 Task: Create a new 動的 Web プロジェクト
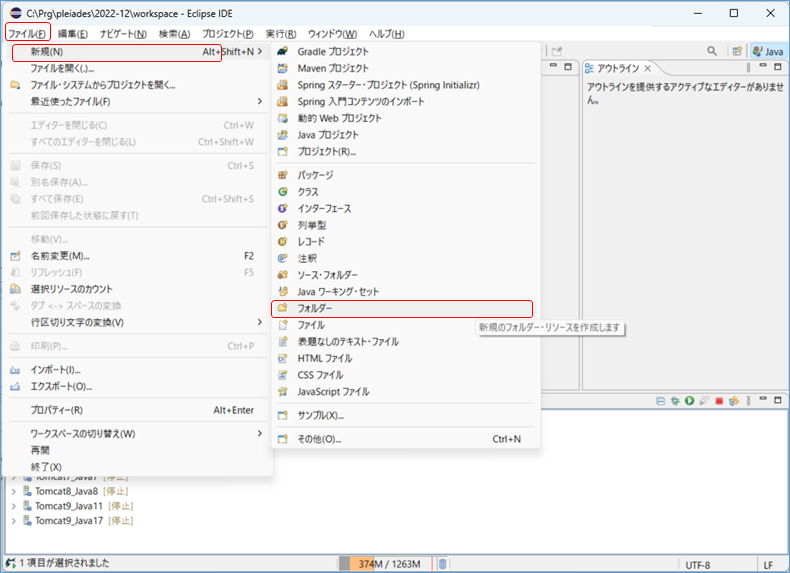405,118
